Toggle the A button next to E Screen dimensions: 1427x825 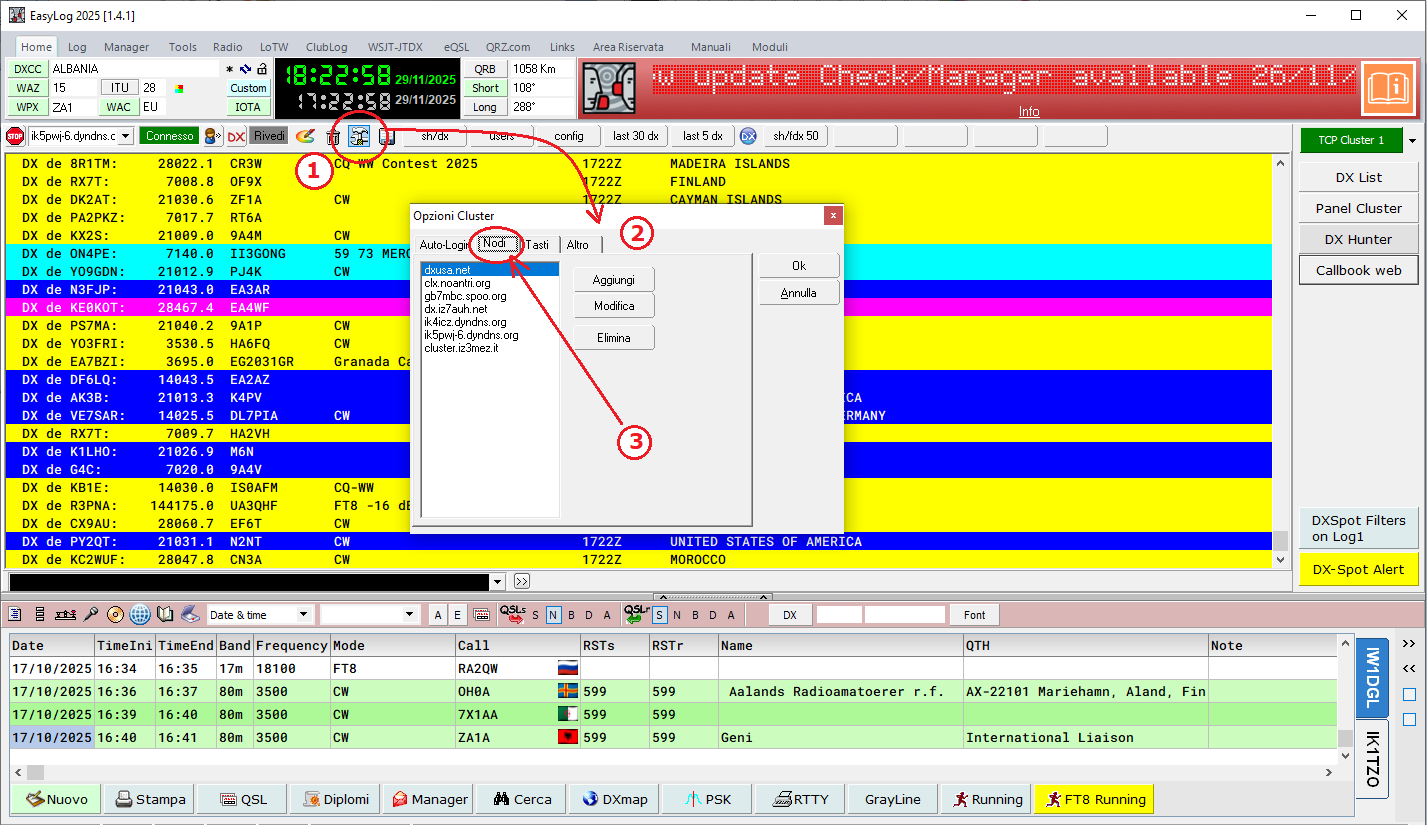coord(438,615)
